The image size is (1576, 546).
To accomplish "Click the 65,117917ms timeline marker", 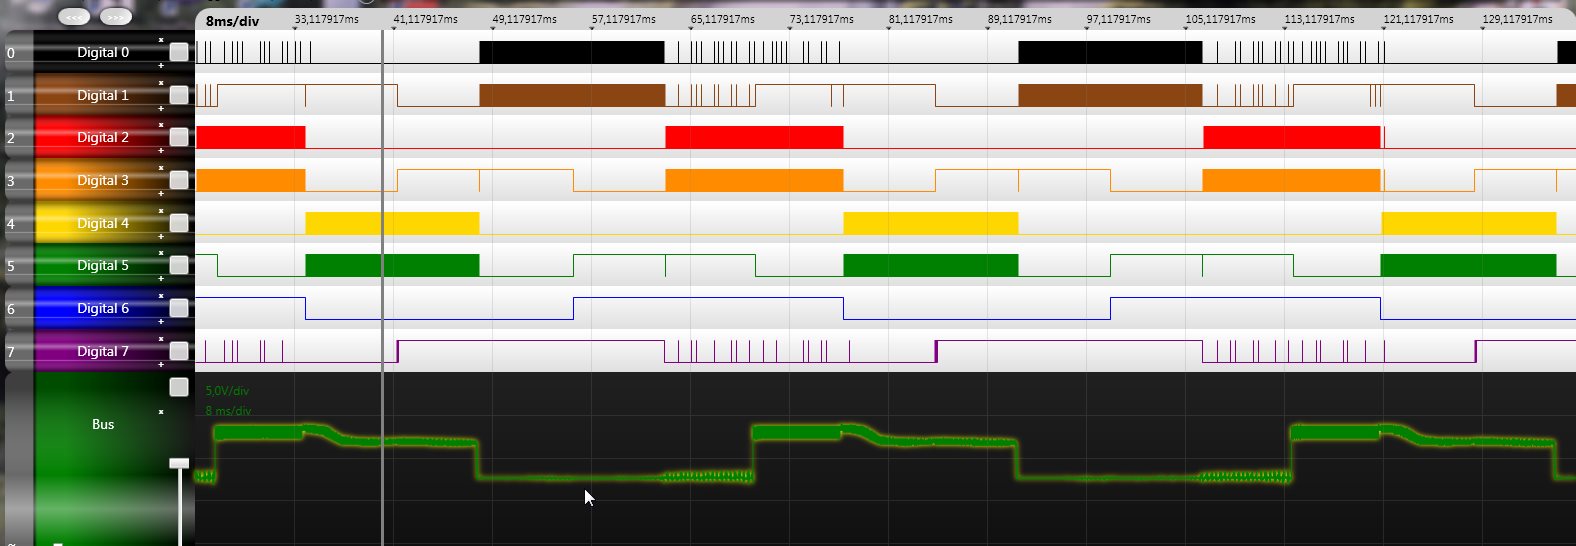I will tap(722, 19).
